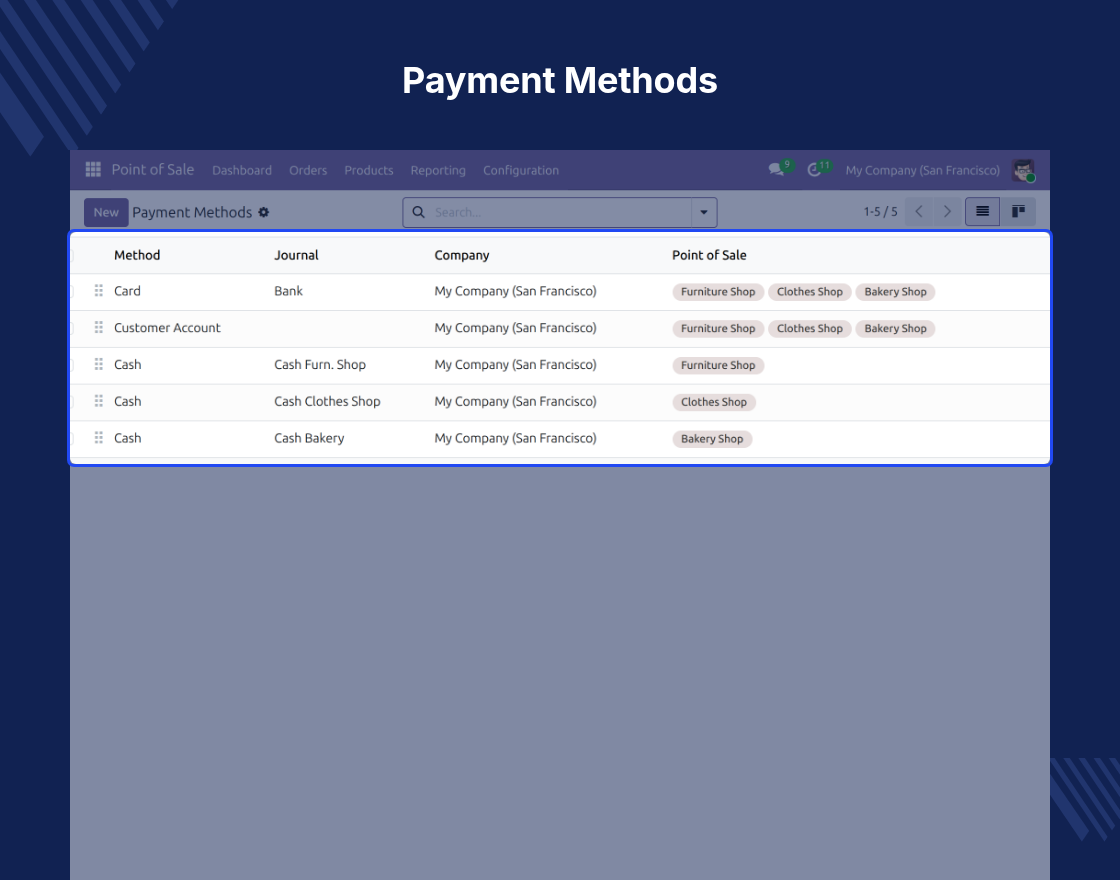Viewport: 1120px width, 880px height.
Task: Expand the search options dropdown arrow
Action: point(704,212)
